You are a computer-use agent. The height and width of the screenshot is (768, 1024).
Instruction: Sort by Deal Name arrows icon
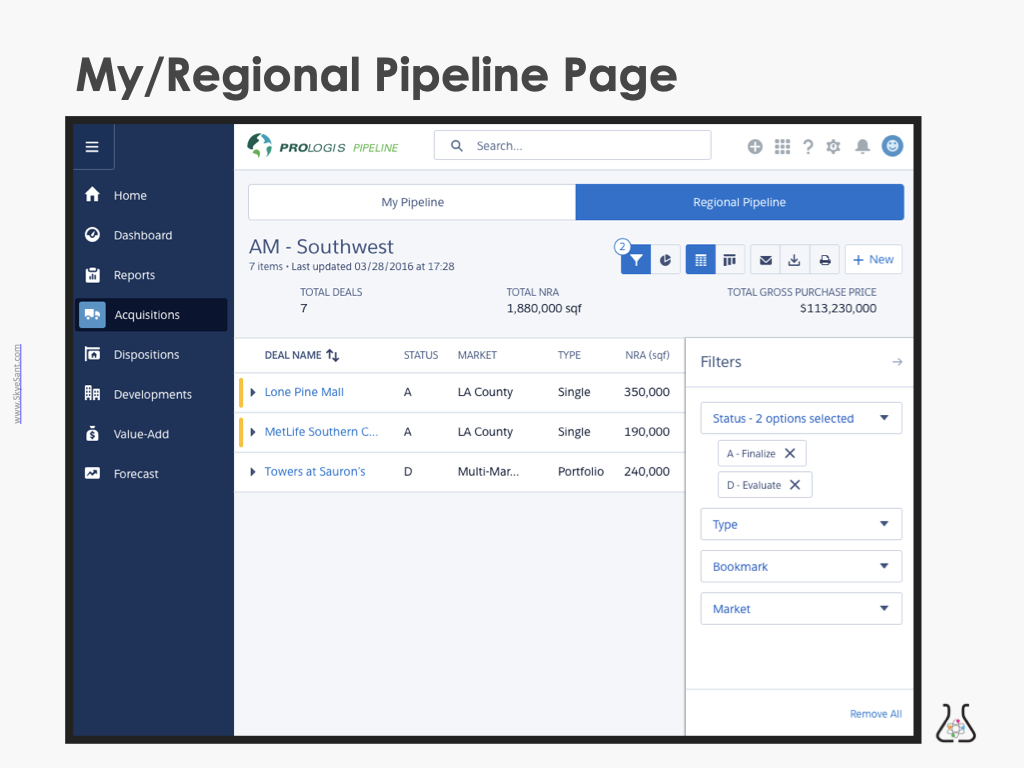tap(333, 355)
